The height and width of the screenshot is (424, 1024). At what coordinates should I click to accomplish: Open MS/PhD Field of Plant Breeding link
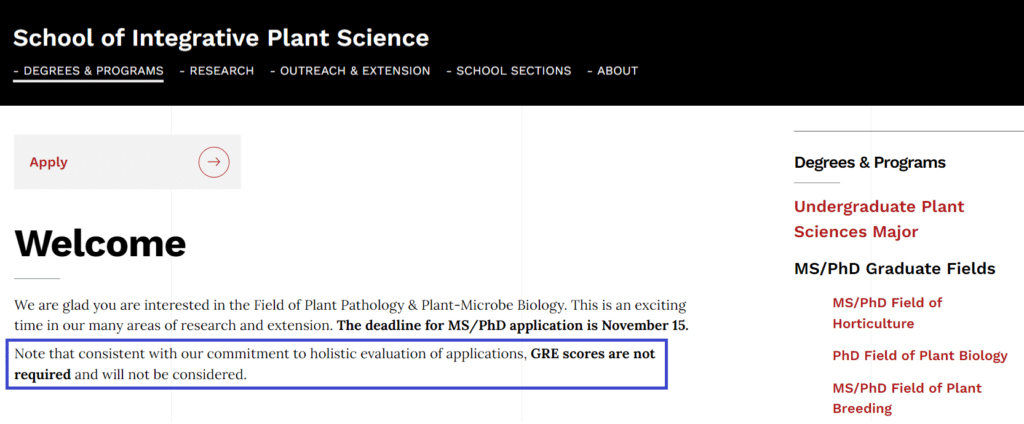tap(907, 398)
